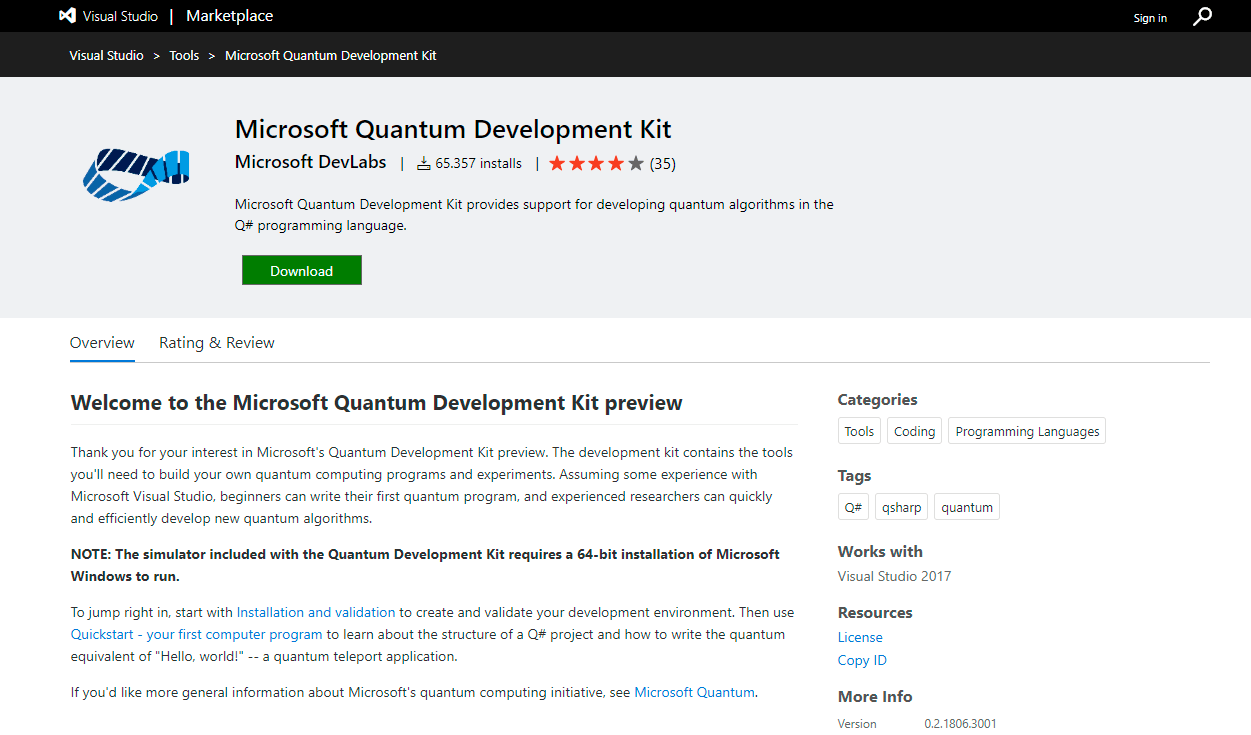Click version number 0.2.1806.3001
1251x735 pixels.
click(x=960, y=723)
